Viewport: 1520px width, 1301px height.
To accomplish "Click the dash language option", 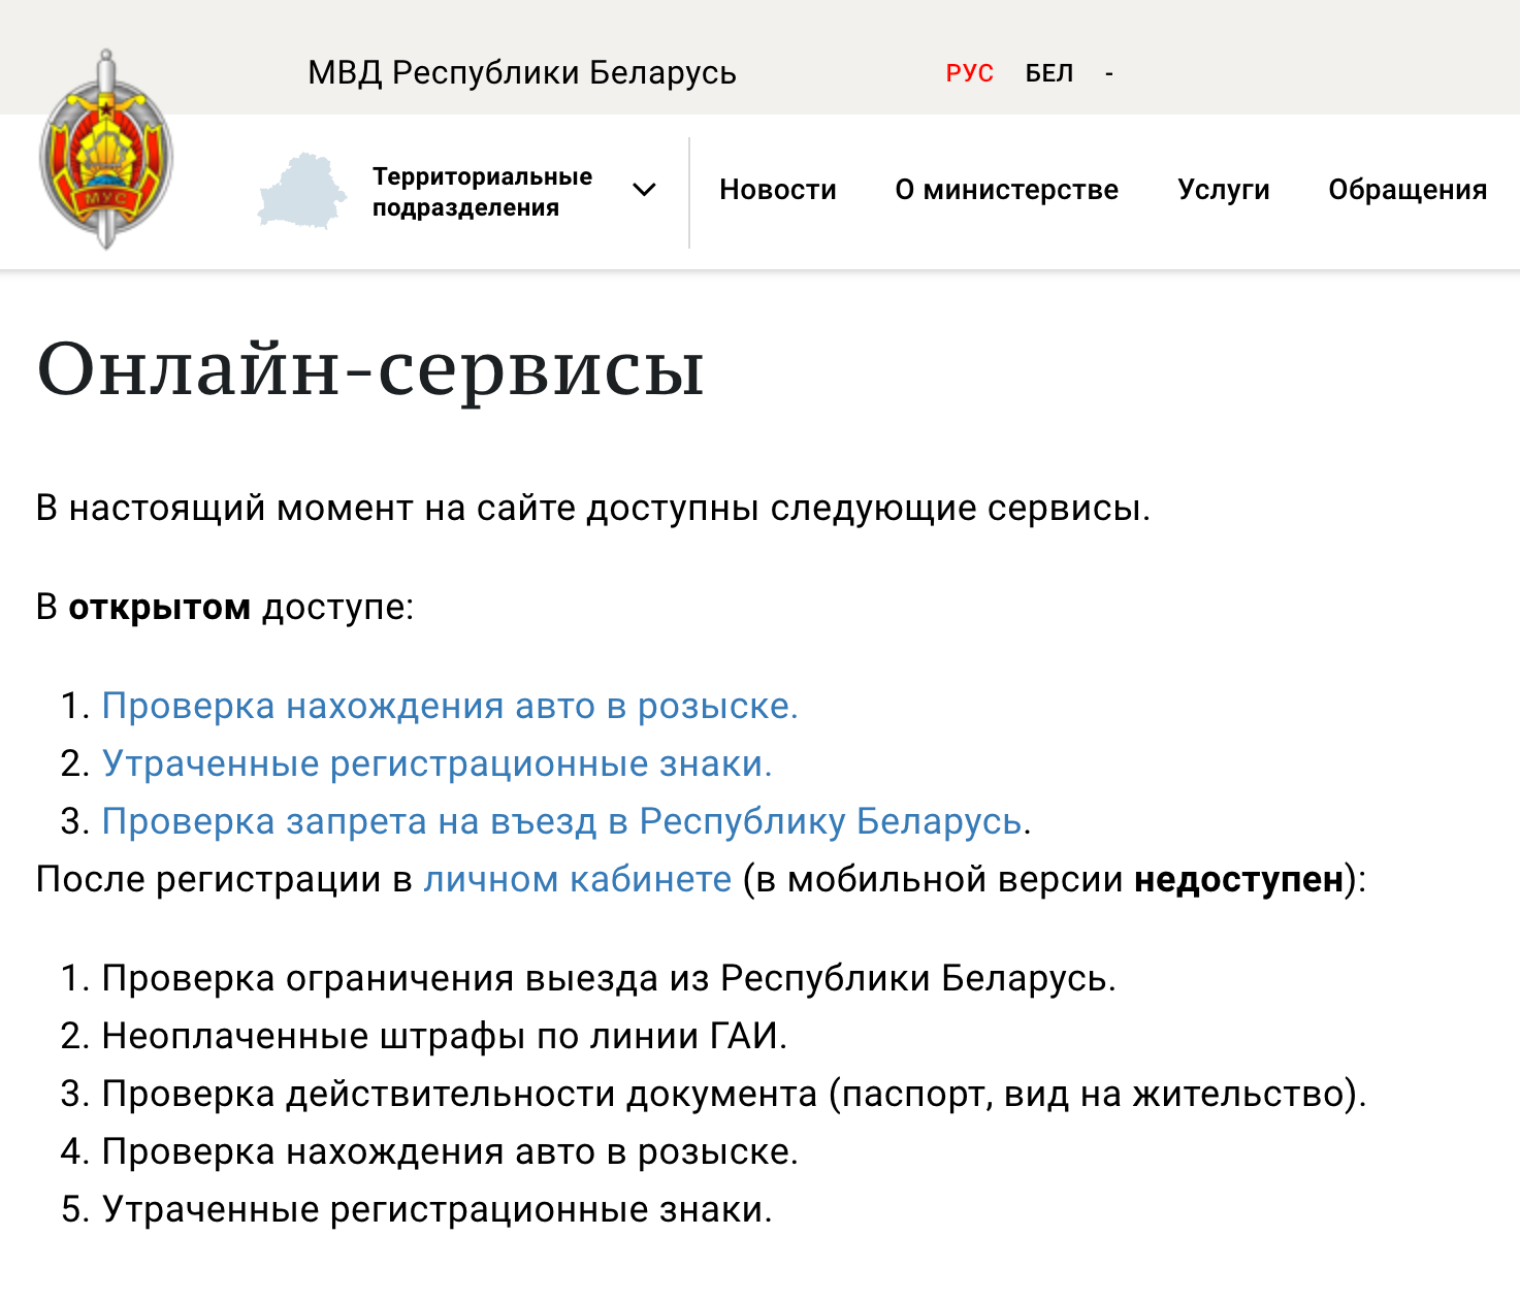I will 1109,74.
